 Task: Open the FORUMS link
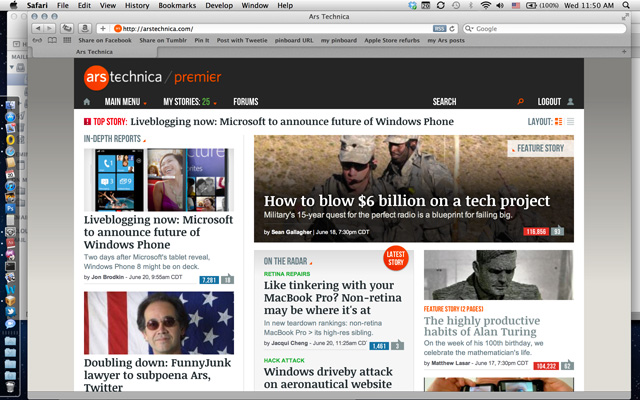click(246, 102)
